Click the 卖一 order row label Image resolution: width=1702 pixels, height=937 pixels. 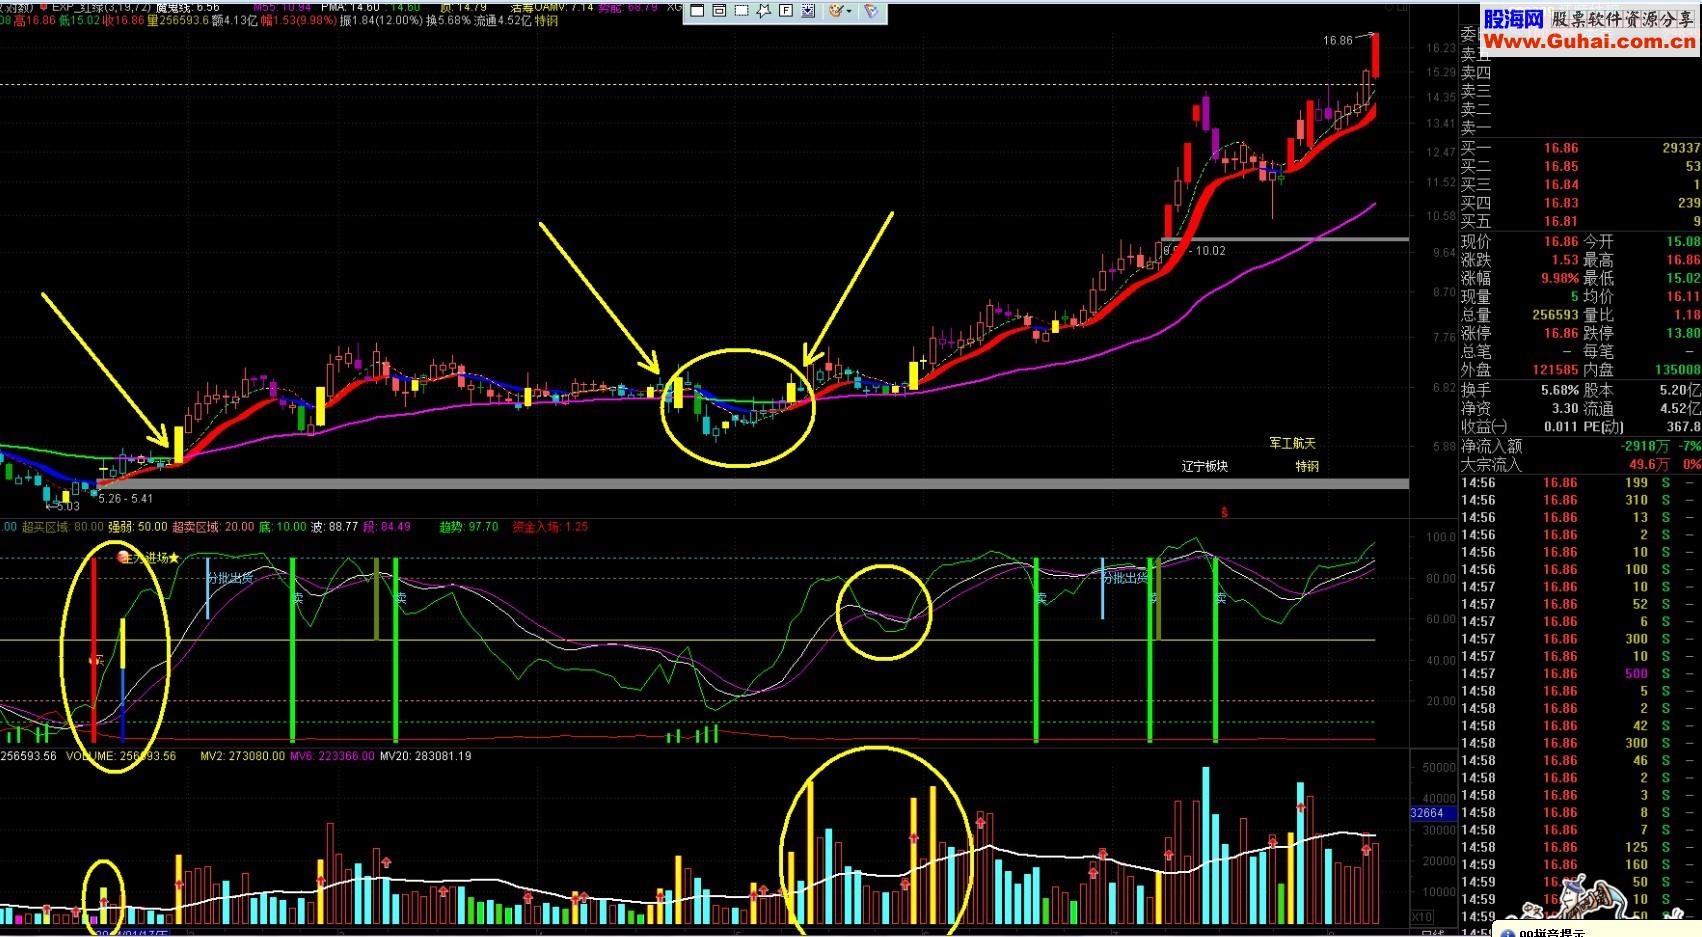[x=1475, y=128]
